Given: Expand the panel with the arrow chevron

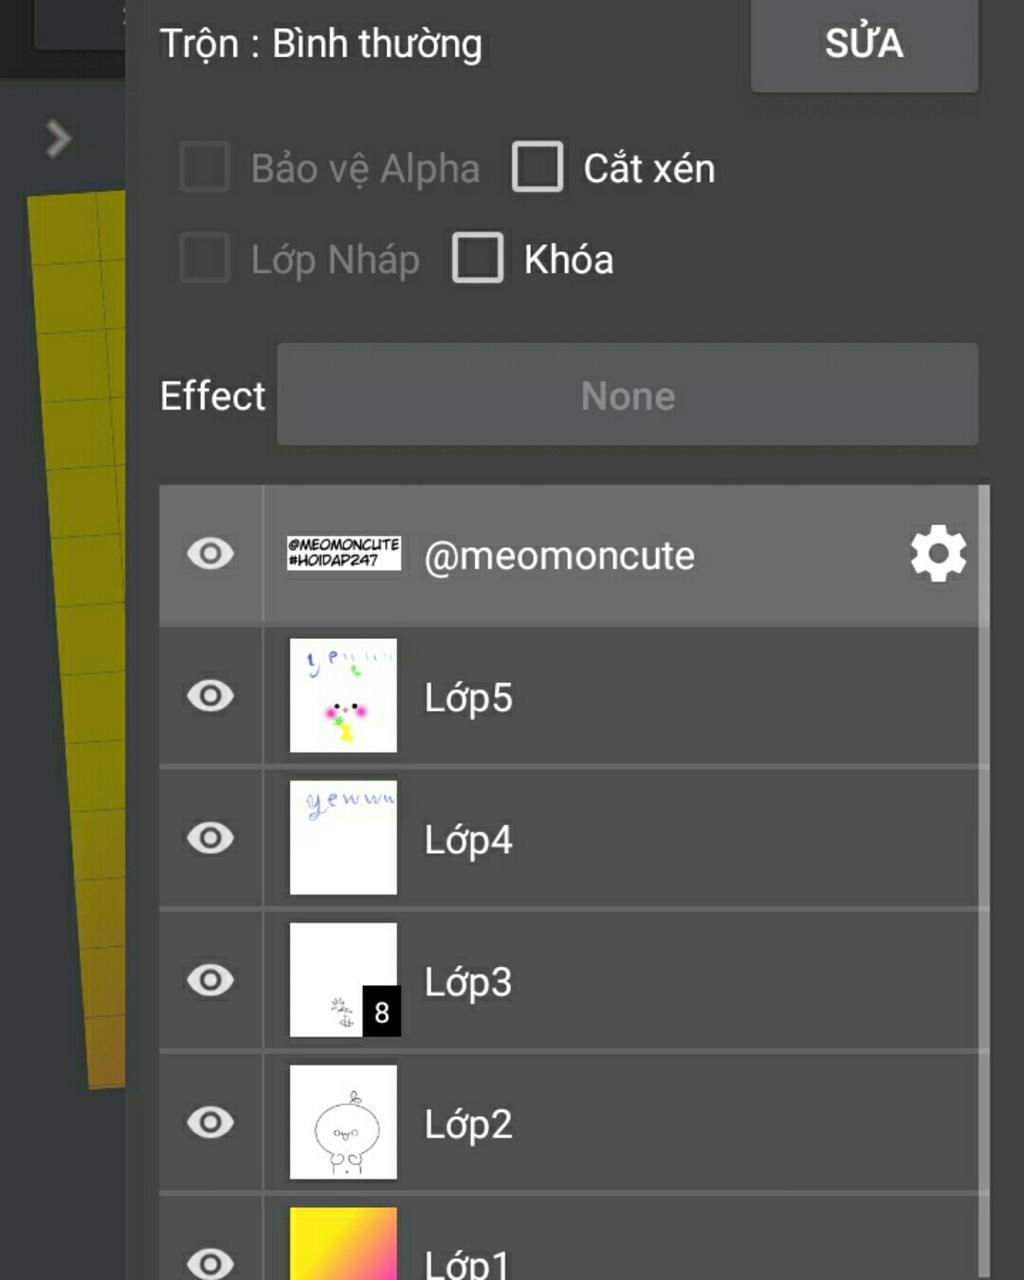Looking at the screenshot, I should pos(59,139).
